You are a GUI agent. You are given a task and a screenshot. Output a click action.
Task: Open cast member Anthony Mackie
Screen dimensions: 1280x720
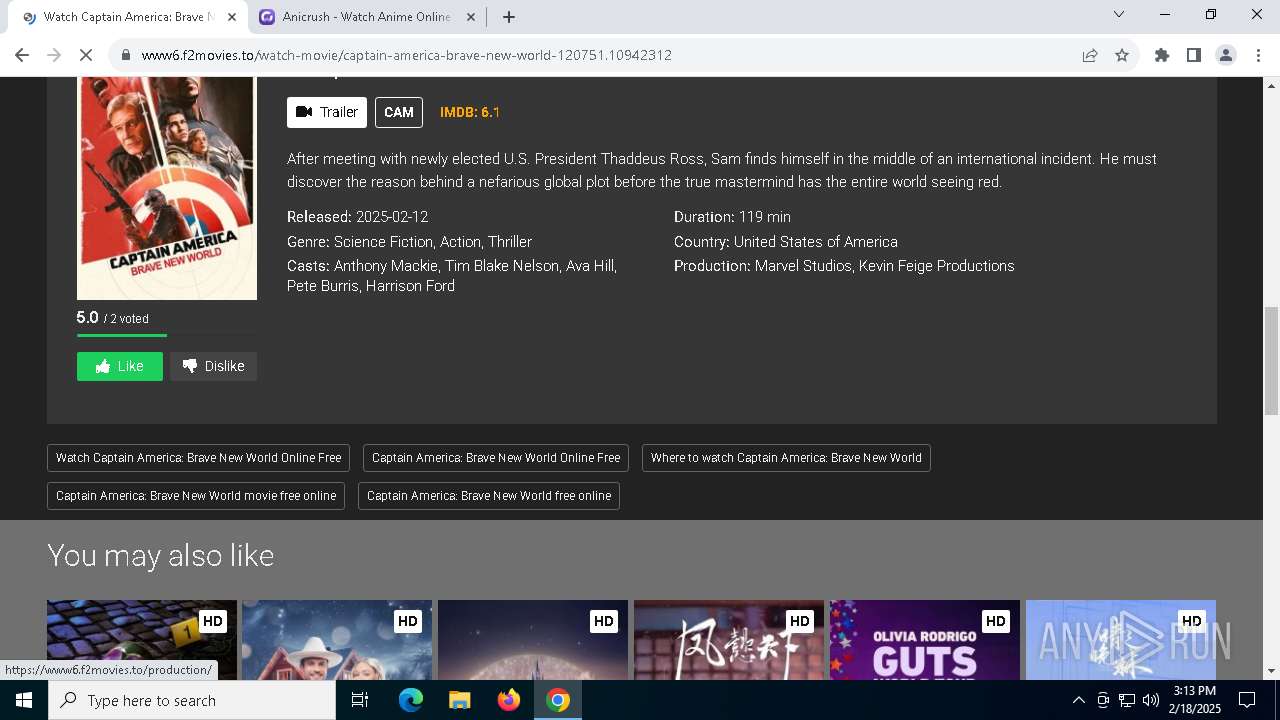[386, 266]
